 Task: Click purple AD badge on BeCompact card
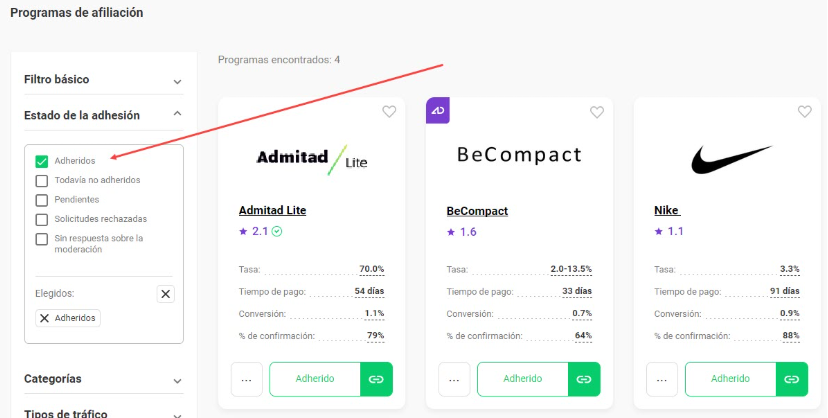(438, 110)
